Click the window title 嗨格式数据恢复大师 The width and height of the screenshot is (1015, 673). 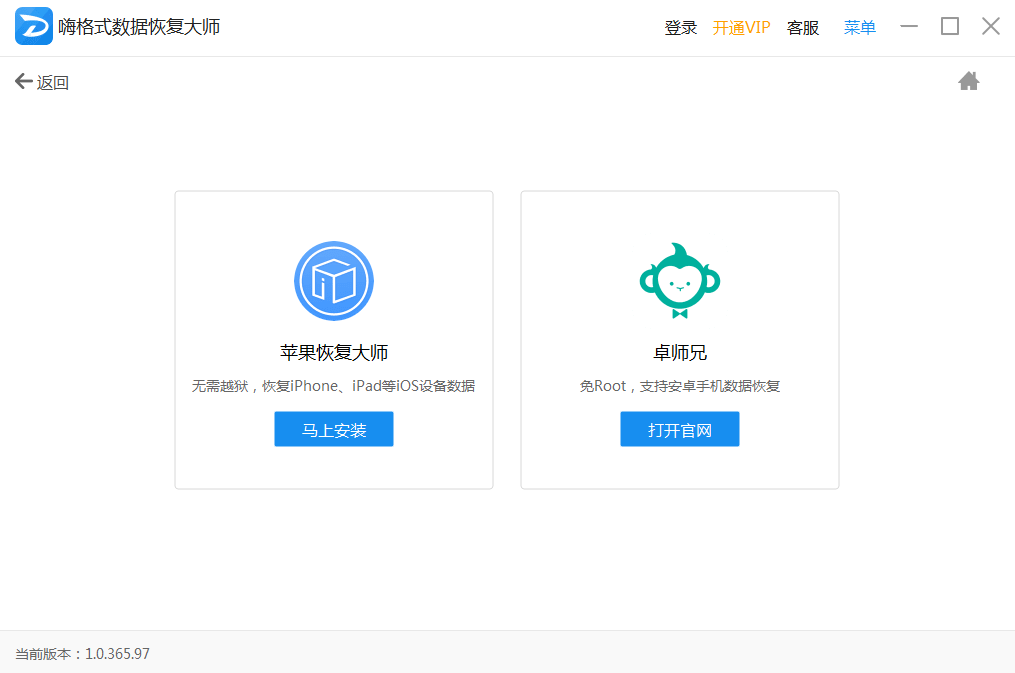pyautogui.click(x=139, y=27)
